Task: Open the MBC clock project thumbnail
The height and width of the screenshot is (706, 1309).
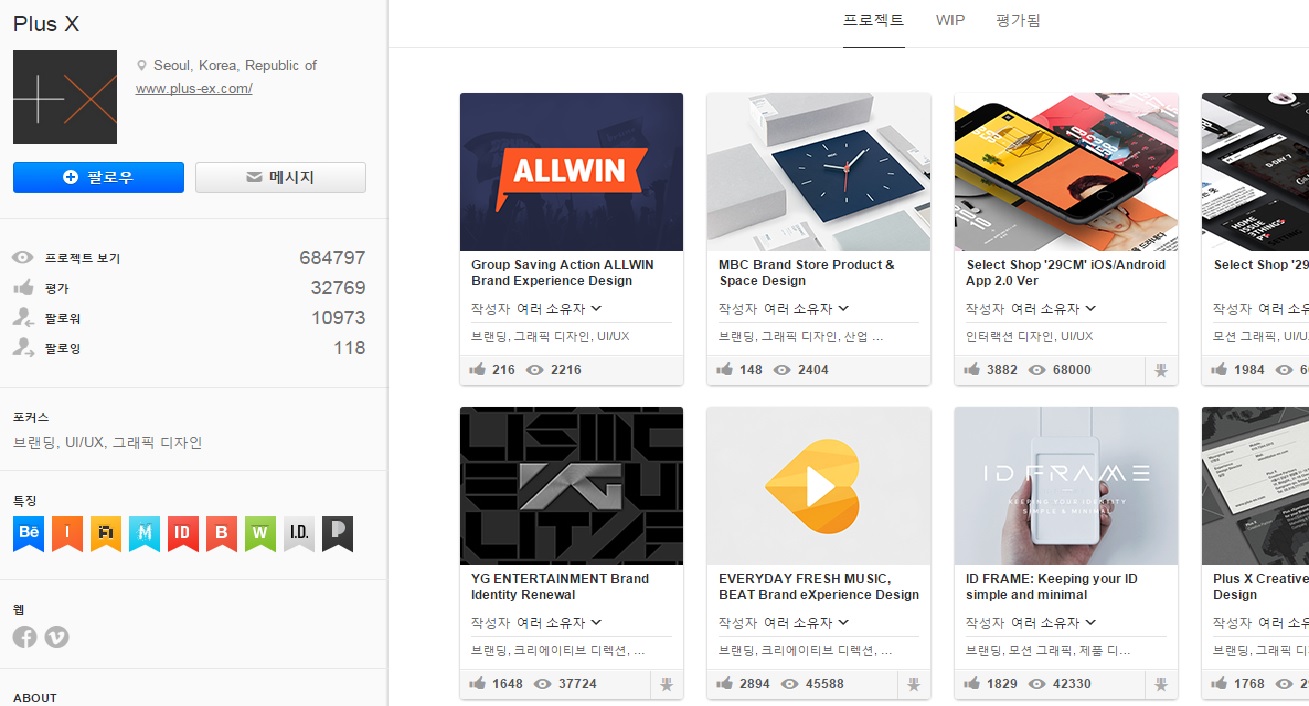Action: [x=818, y=172]
